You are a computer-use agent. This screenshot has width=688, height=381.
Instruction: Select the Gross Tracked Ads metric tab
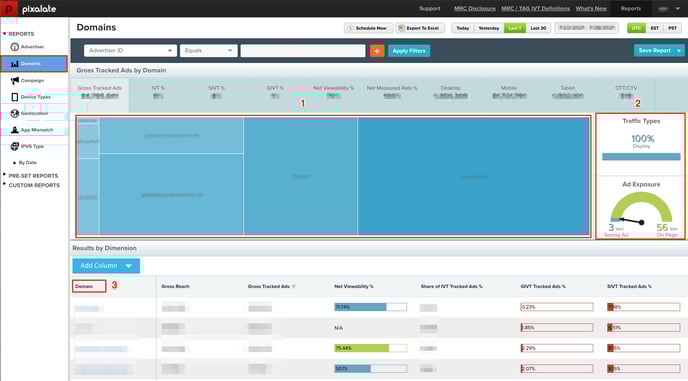100,95
